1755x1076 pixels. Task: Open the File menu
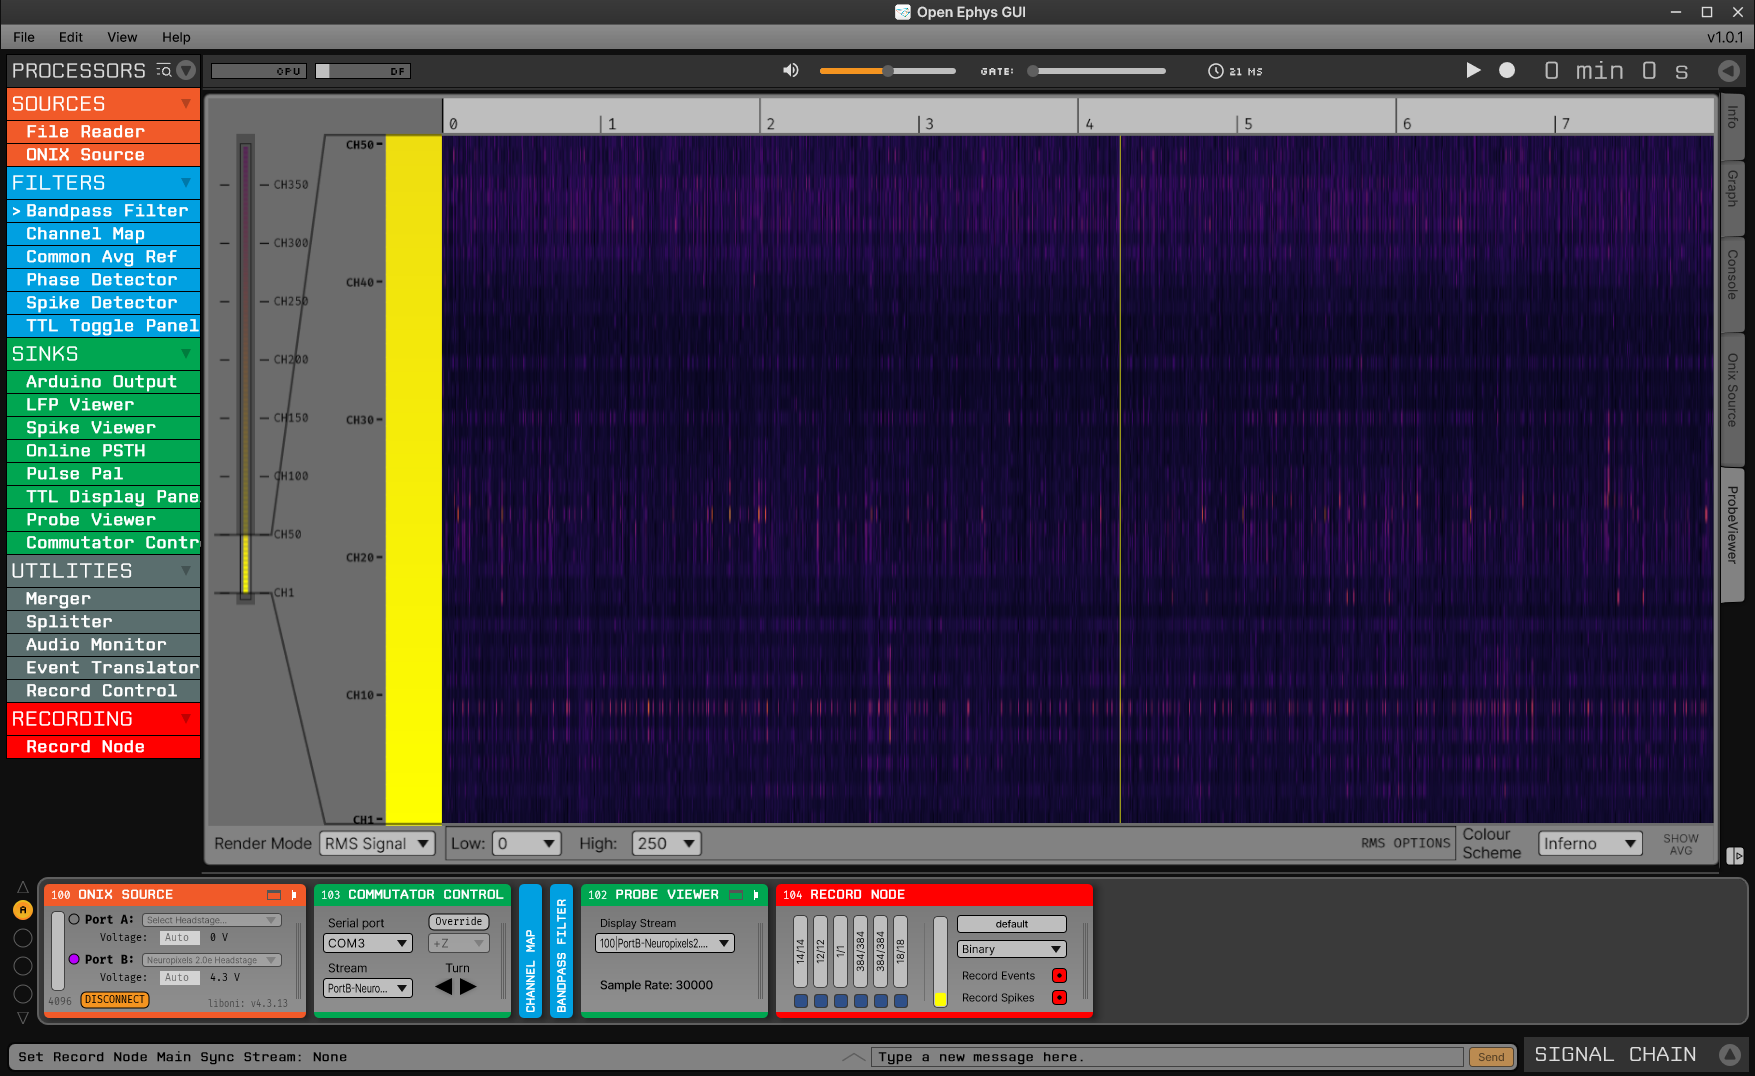coord(22,37)
